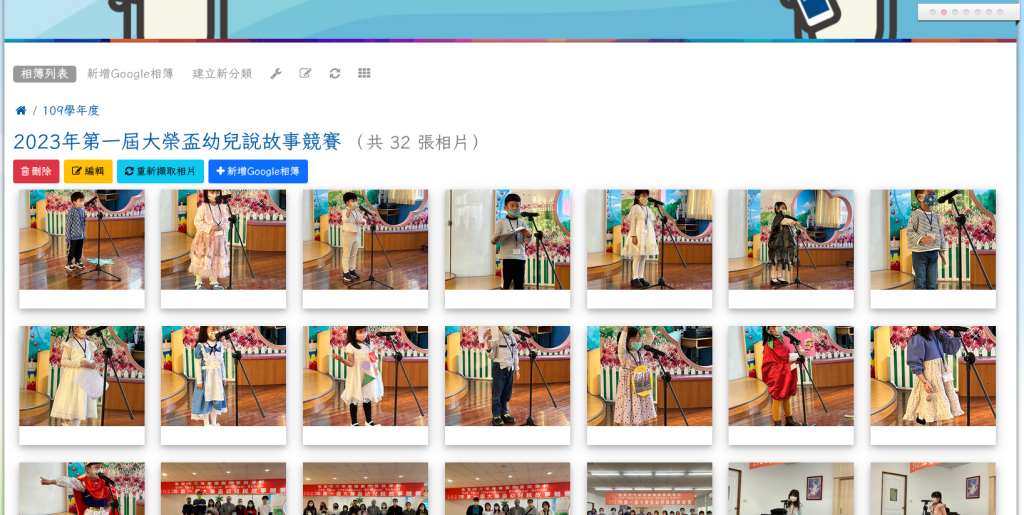Click the cyan 重新擷取相片 button
Screen dimensions: 1024x515
click(160, 171)
